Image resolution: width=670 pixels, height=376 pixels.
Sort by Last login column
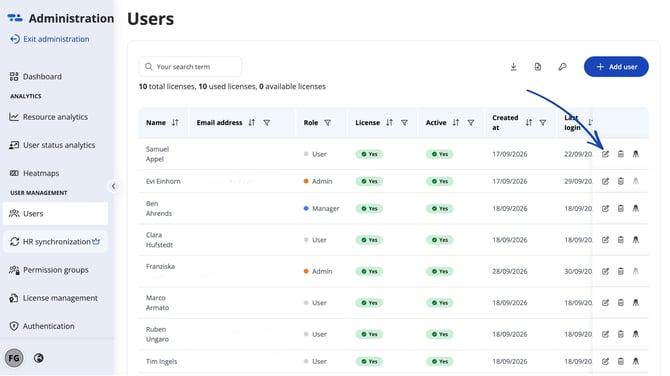(590, 123)
